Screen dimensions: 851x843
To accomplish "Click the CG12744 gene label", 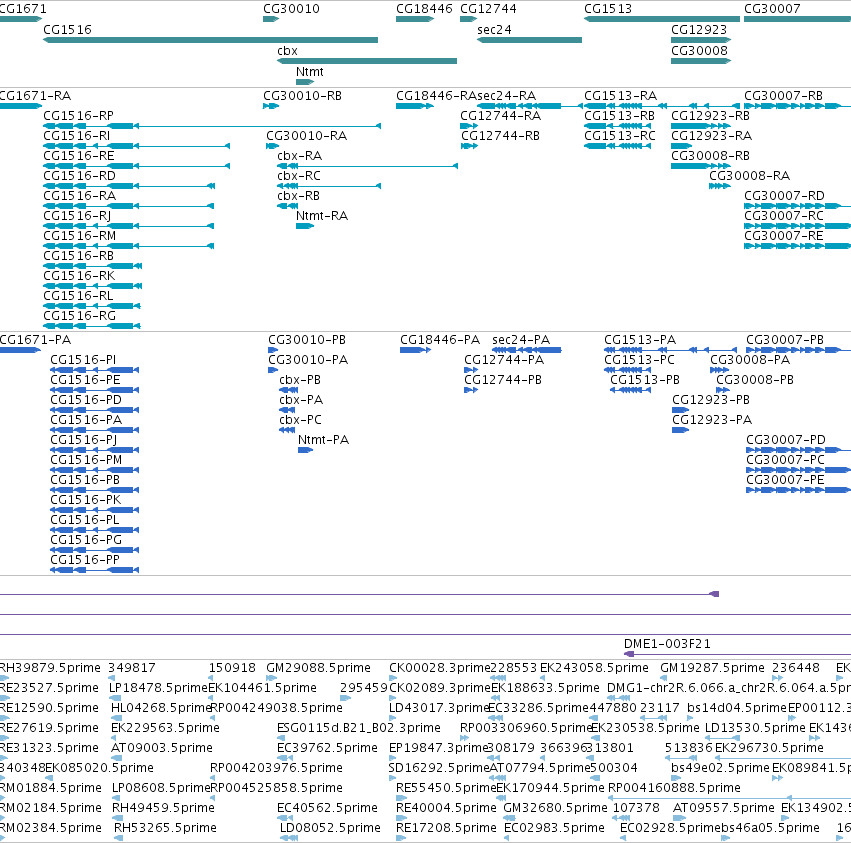I will [488, 9].
